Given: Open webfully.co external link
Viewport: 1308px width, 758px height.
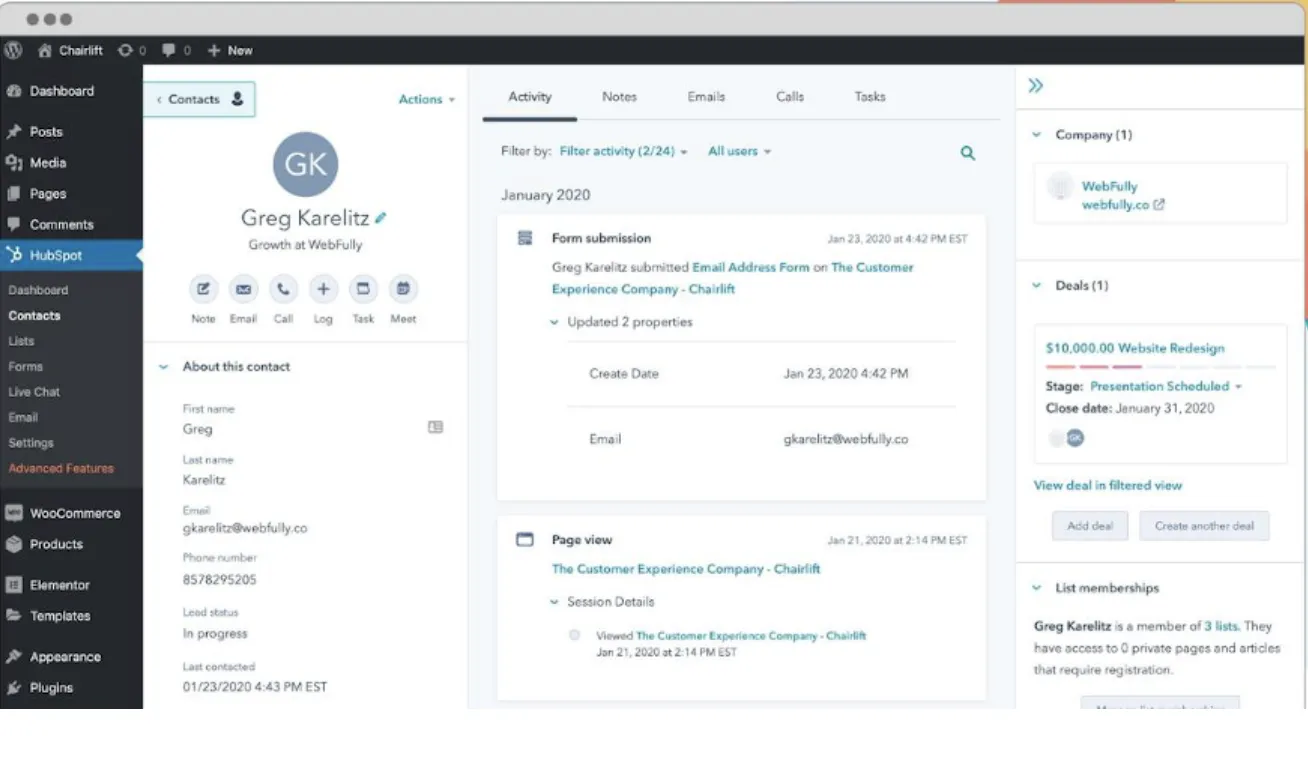Looking at the screenshot, I should pos(1123,205).
